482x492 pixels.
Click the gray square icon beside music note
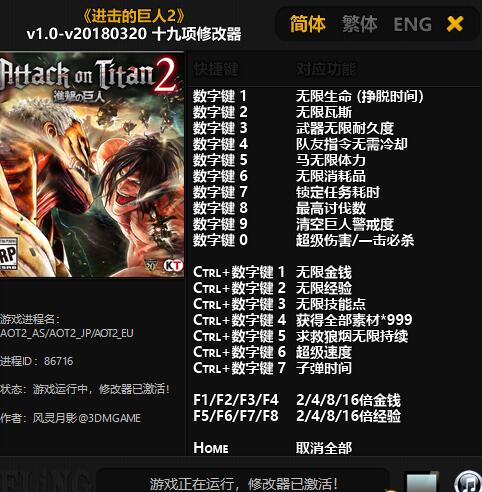click(x=421, y=483)
